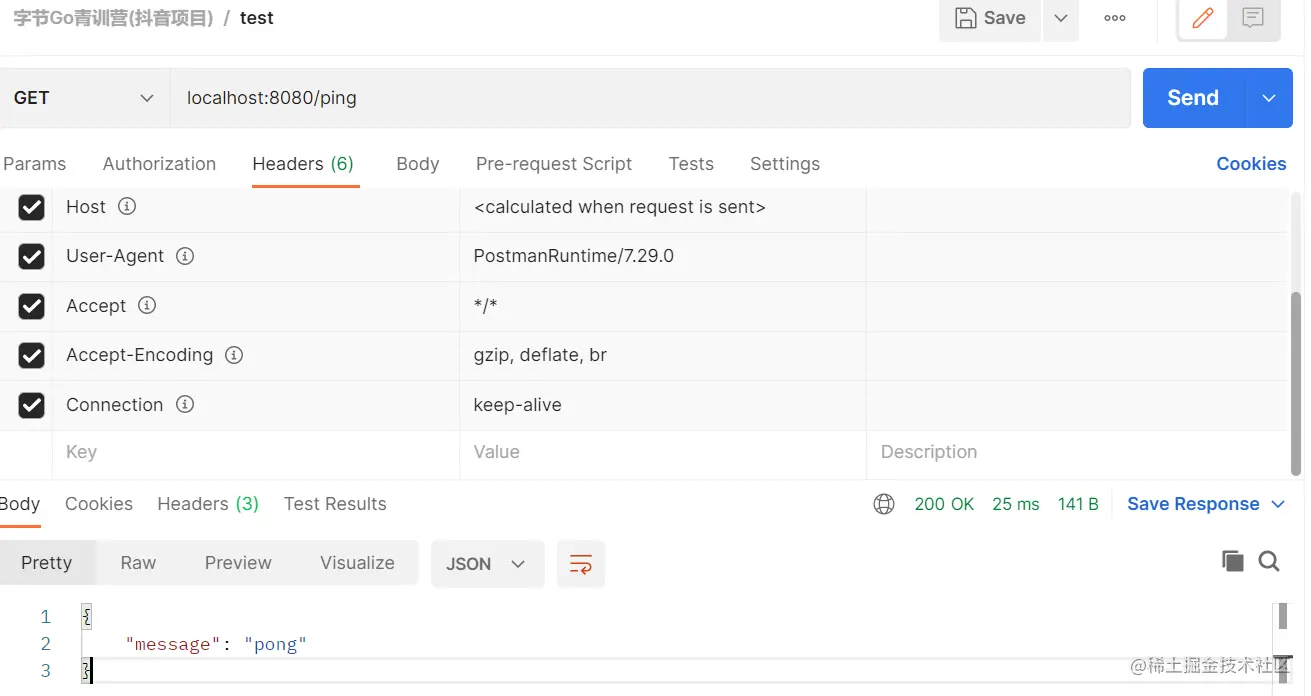
Task: Open the JSON format dropdown
Action: click(x=487, y=563)
